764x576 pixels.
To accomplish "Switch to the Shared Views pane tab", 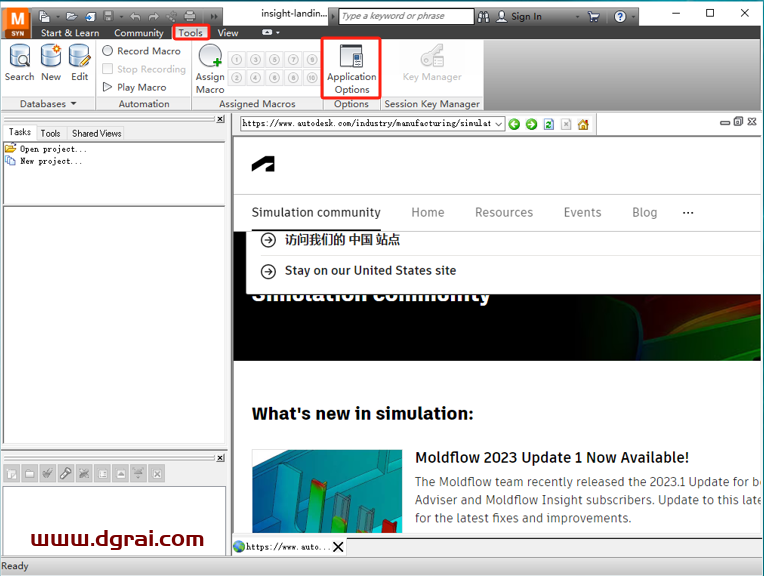I will (x=96, y=133).
